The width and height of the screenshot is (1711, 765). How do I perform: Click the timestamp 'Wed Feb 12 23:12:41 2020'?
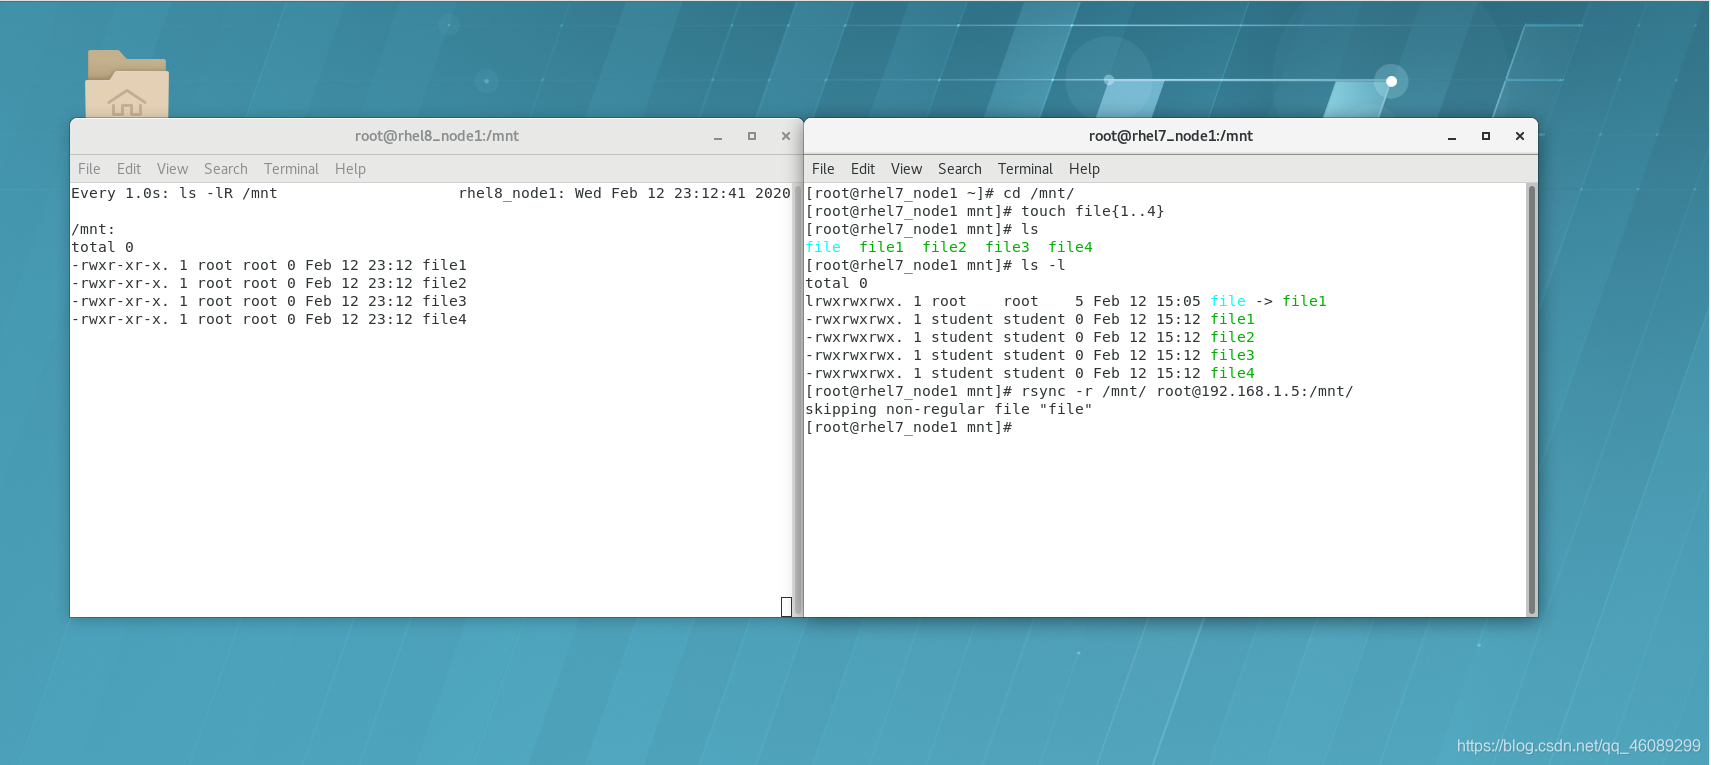[682, 193]
